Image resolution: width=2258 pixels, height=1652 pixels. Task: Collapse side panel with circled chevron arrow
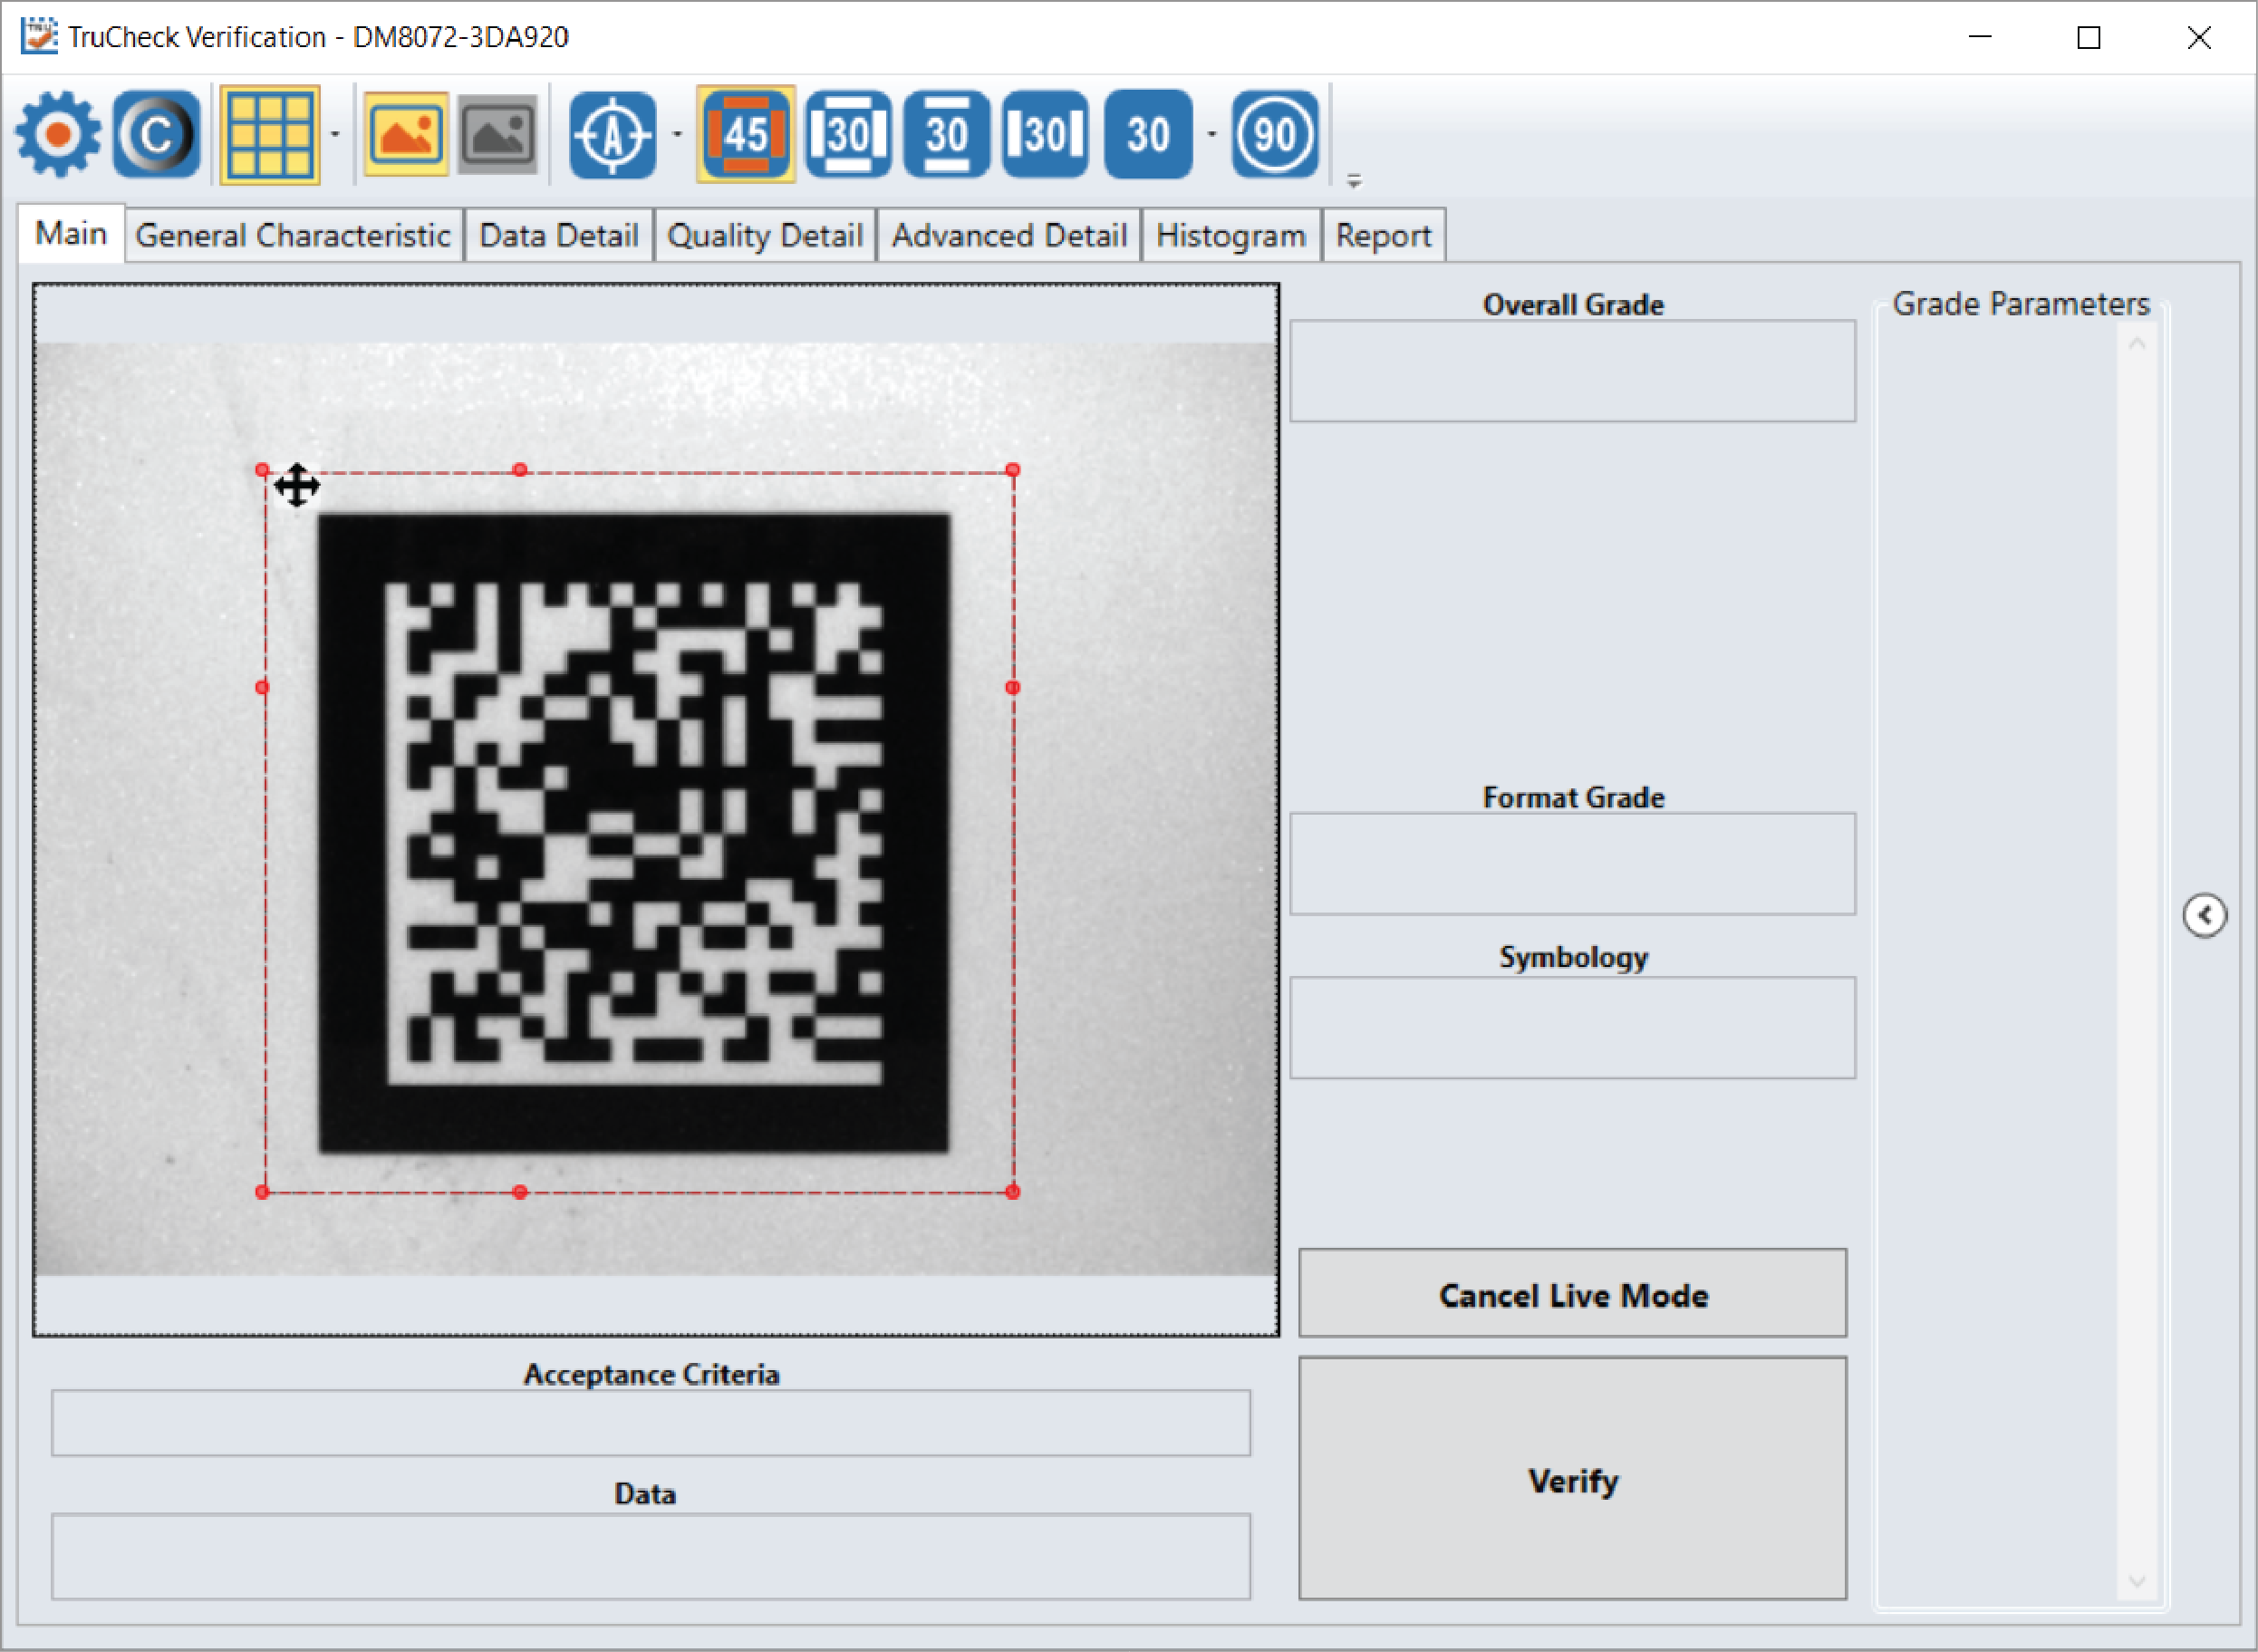coord(2204,915)
